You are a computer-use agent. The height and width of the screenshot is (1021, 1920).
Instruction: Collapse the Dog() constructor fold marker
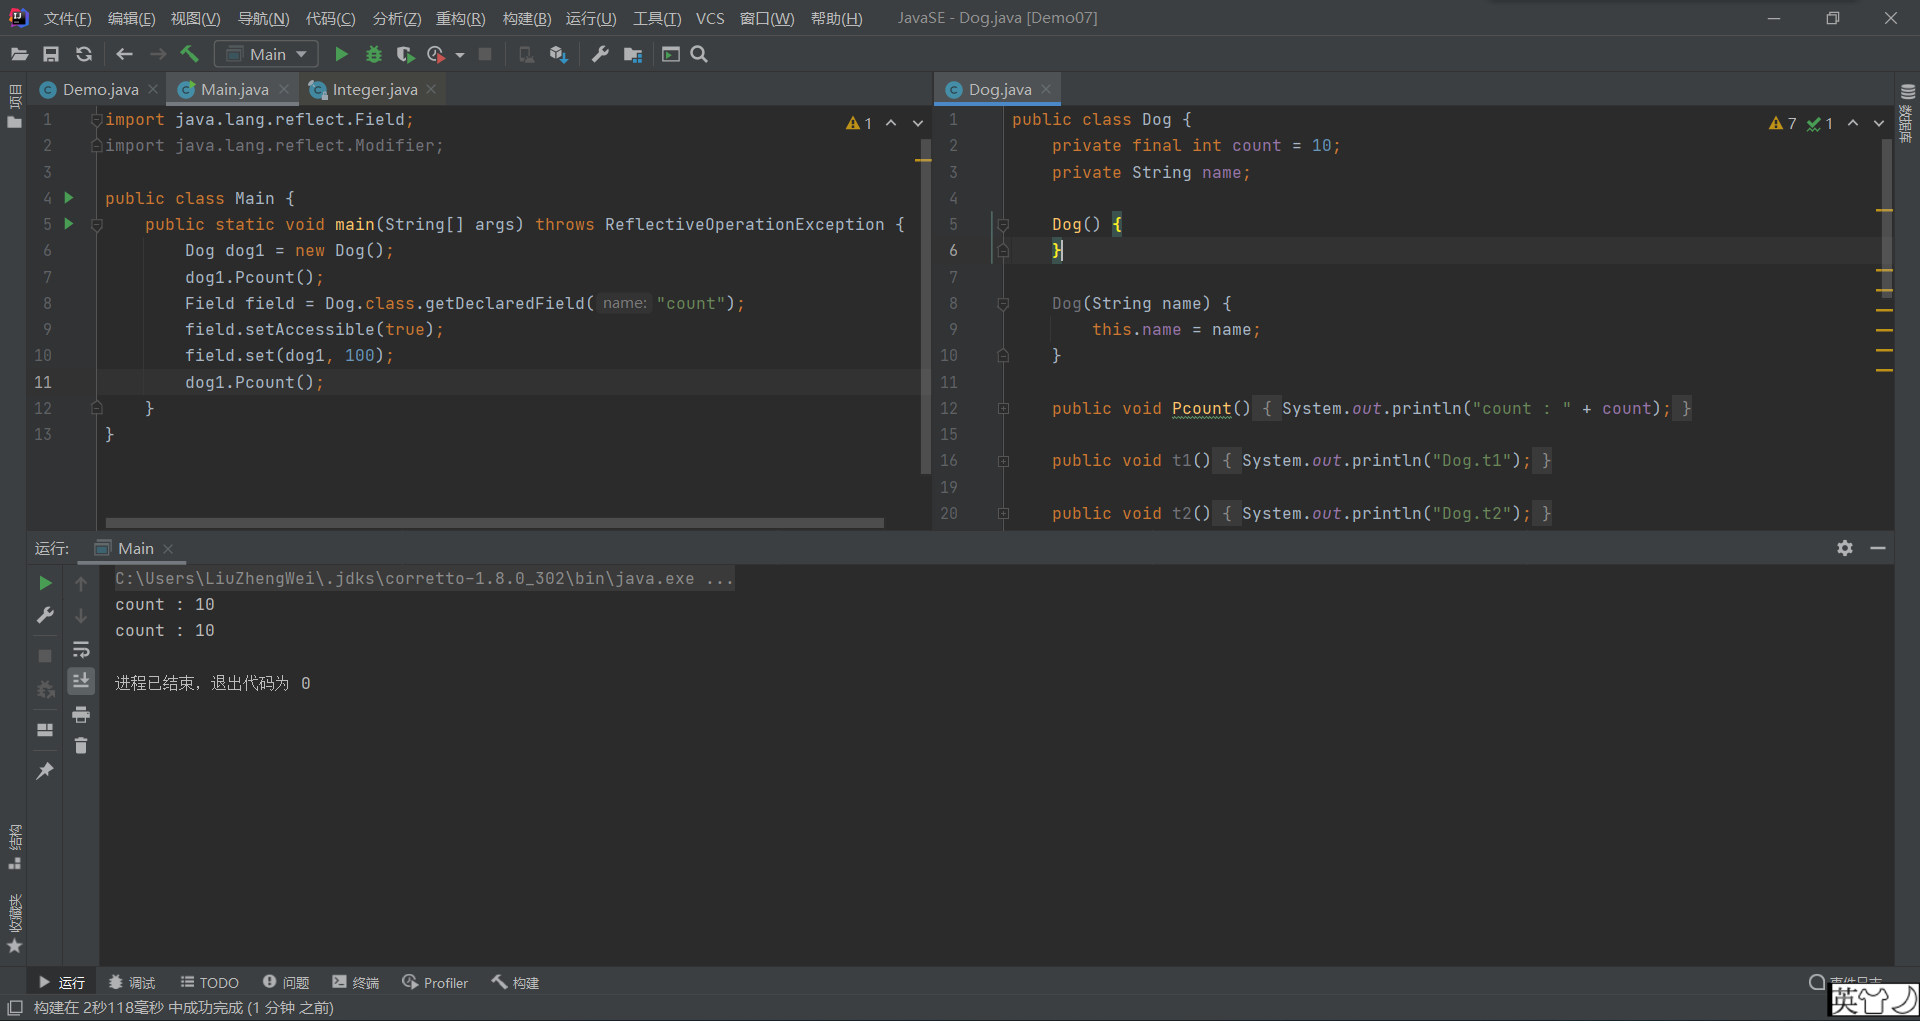coord(1003,224)
